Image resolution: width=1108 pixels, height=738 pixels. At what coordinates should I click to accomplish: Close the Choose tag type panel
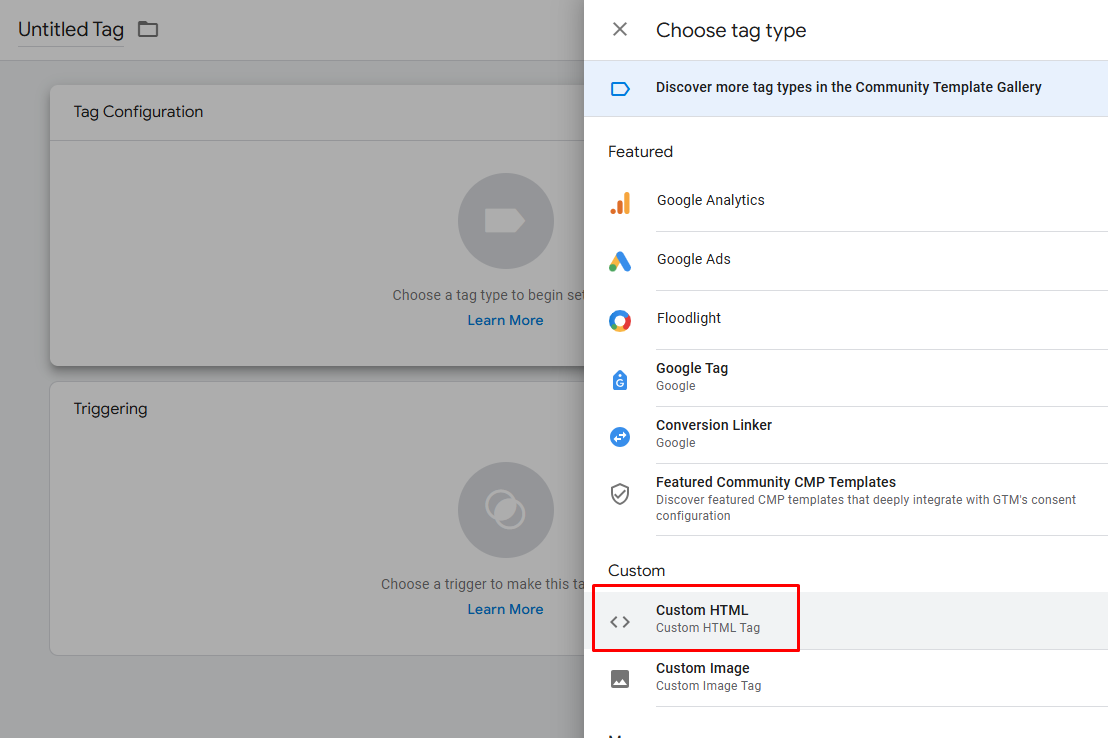(620, 30)
